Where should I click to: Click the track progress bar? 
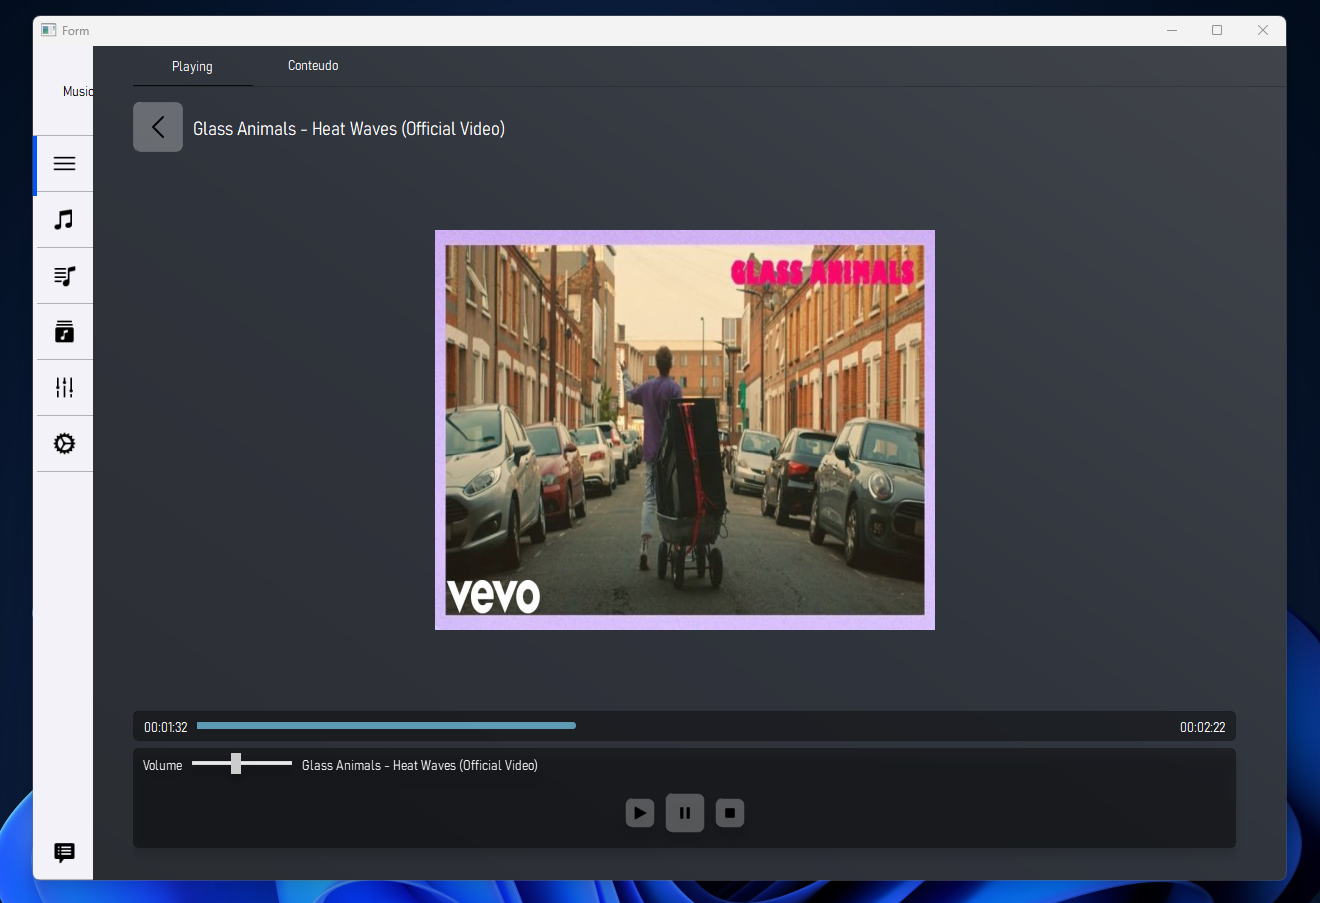click(x=683, y=726)
